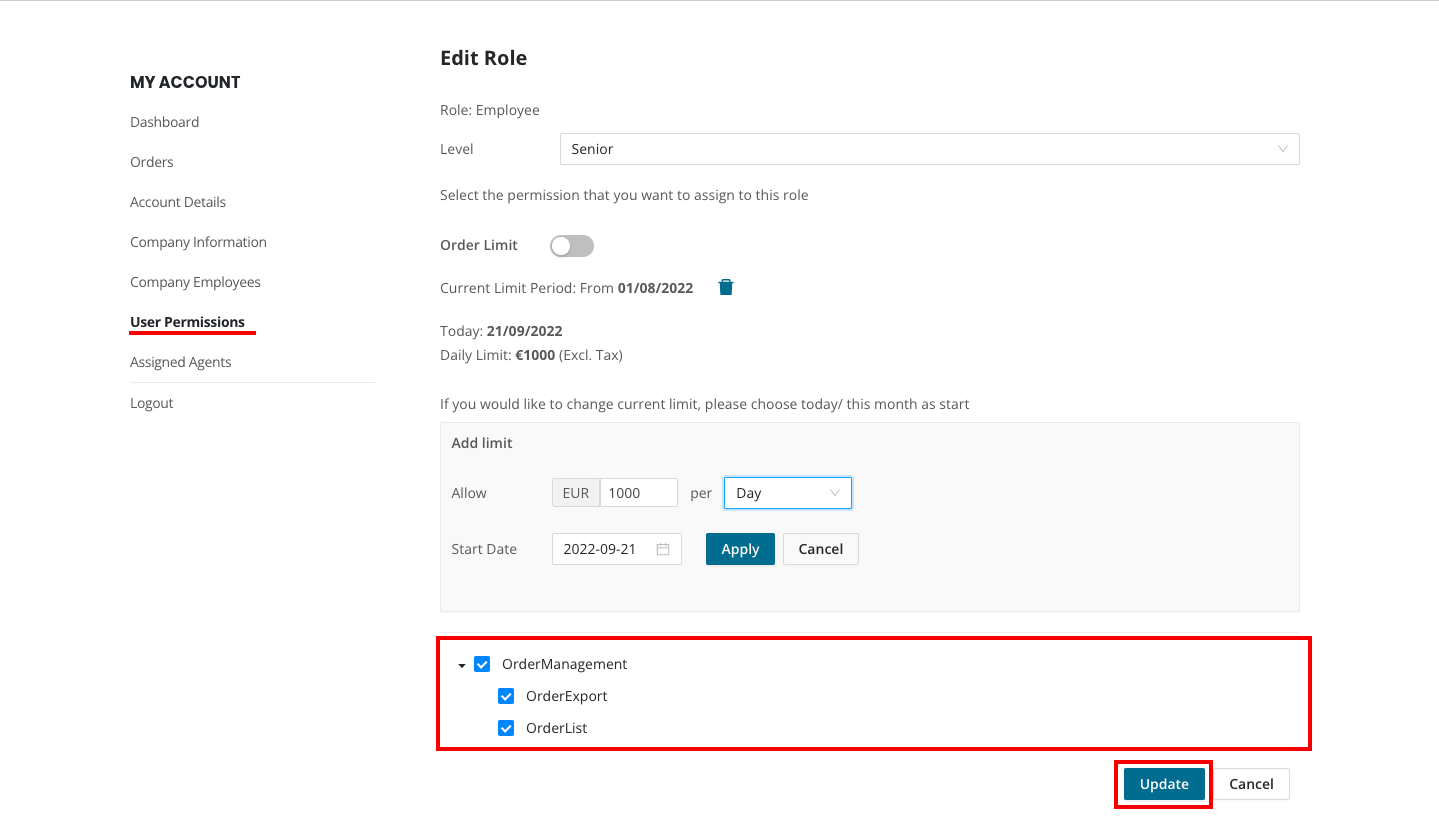This screenshot has width=1439, height=821.
Task: Uncheck the OrderManagement checkbox
Action: click(x=482, y=664)
